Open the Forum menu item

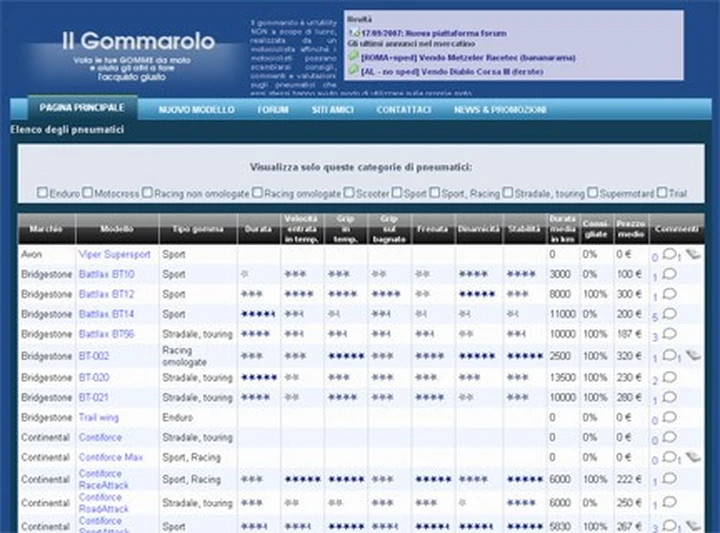(x=273, y=110)
